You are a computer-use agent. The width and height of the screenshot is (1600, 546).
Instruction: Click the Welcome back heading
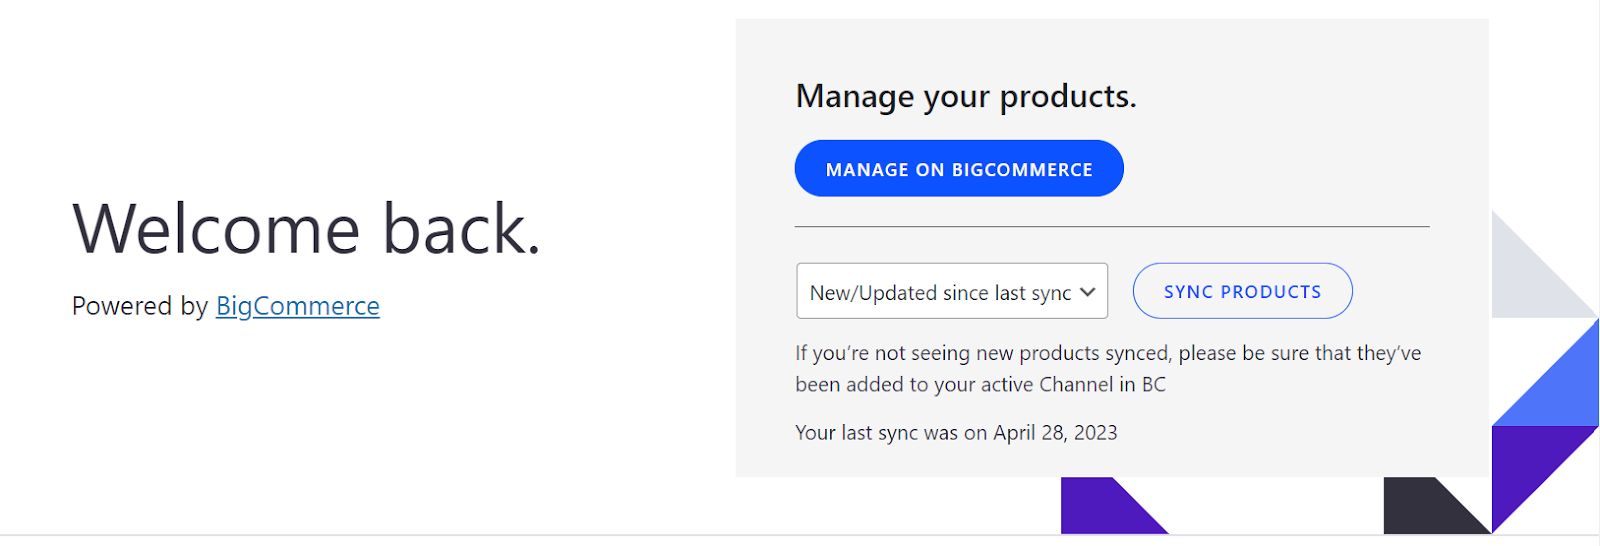306,229
